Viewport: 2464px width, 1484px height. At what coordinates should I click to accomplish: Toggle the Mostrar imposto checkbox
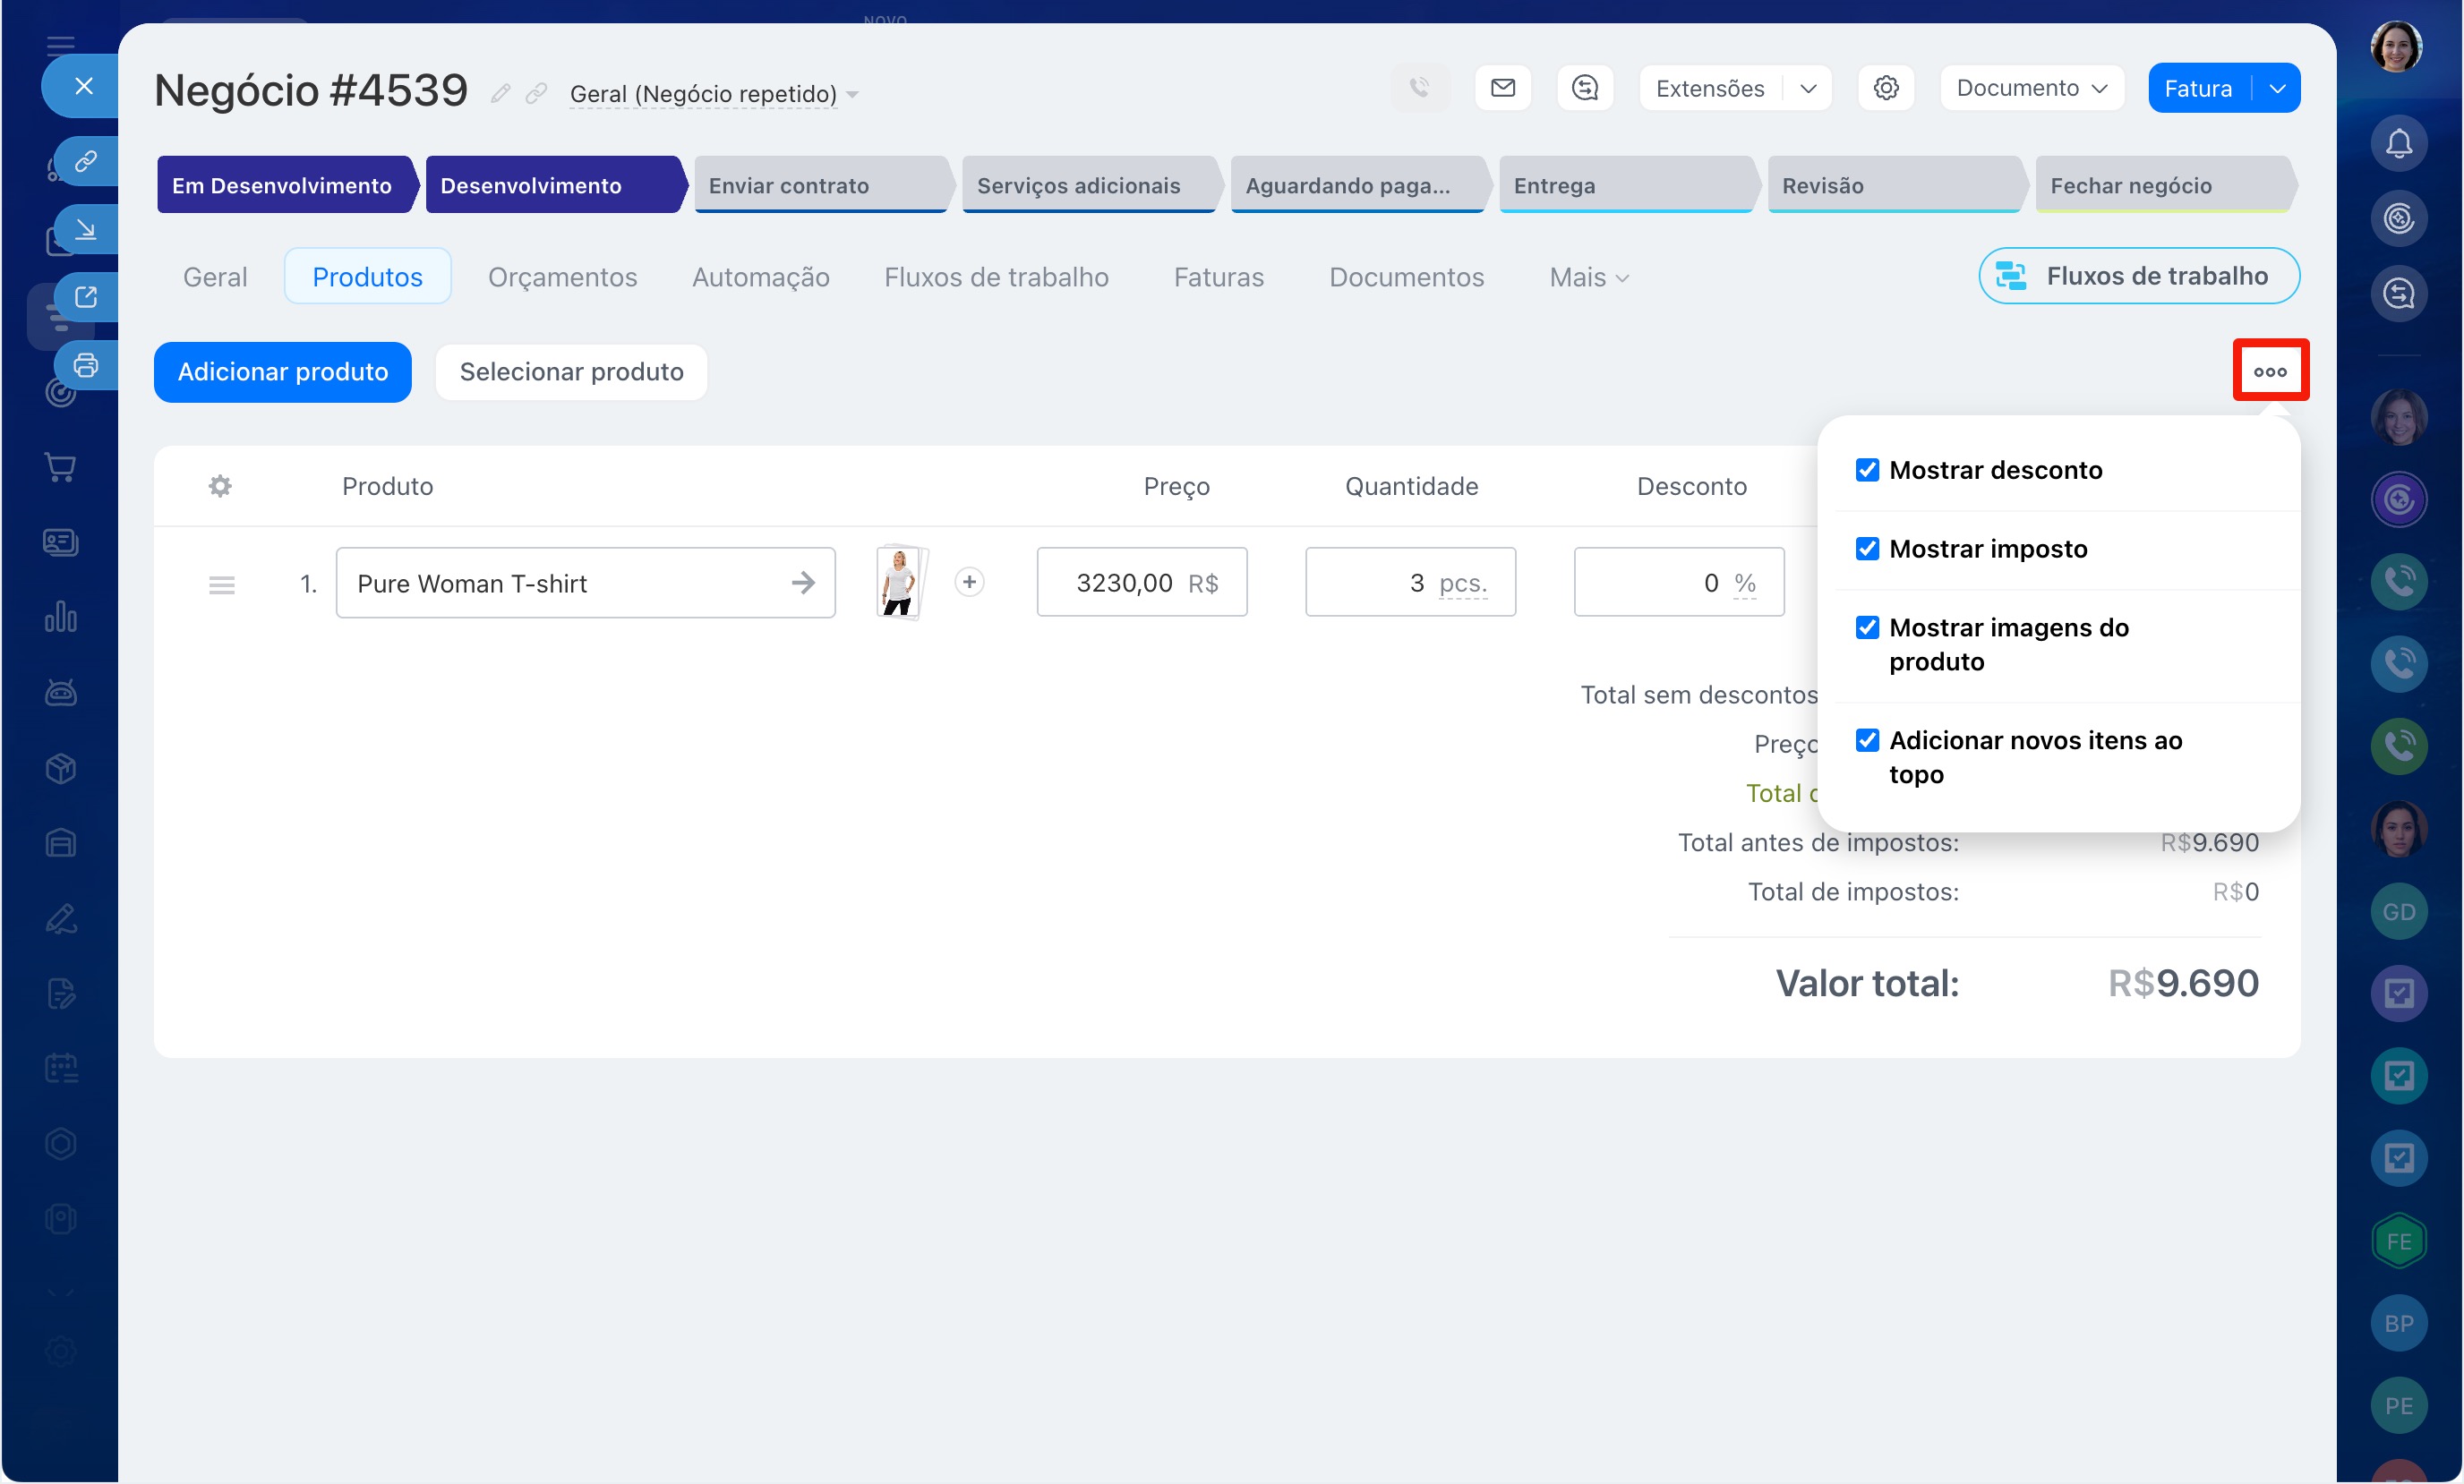click(x=1866, y=549)
